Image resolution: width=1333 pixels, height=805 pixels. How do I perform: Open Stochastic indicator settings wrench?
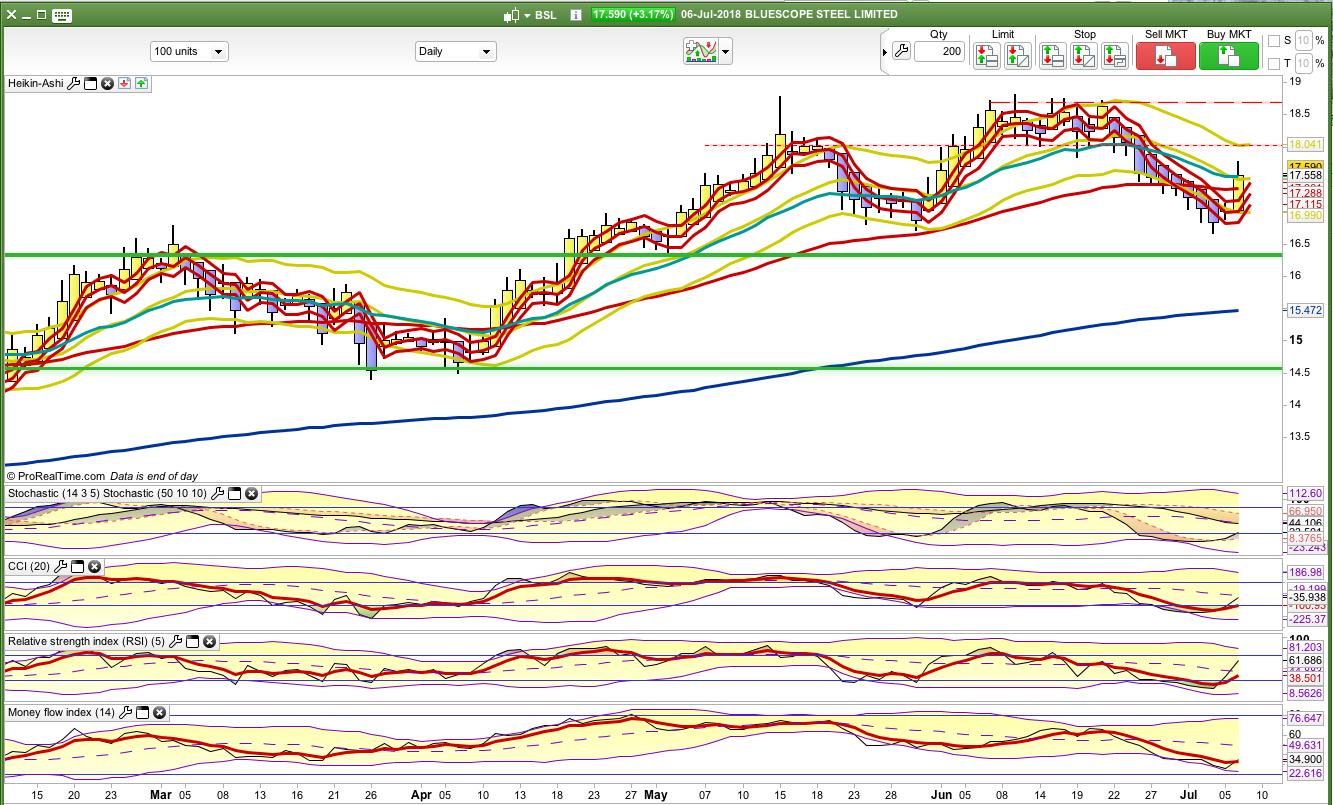click(x=218, y=494)
